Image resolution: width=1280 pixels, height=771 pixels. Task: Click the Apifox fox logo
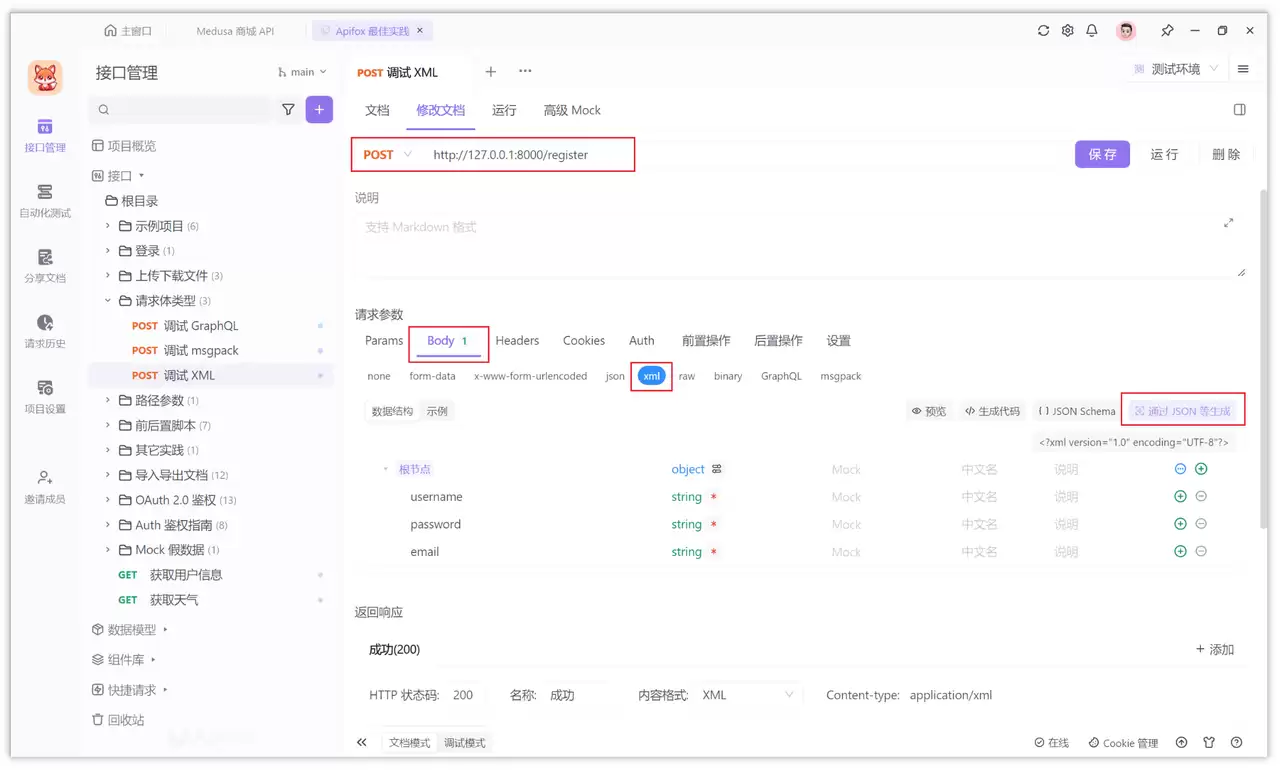point(45,77)
